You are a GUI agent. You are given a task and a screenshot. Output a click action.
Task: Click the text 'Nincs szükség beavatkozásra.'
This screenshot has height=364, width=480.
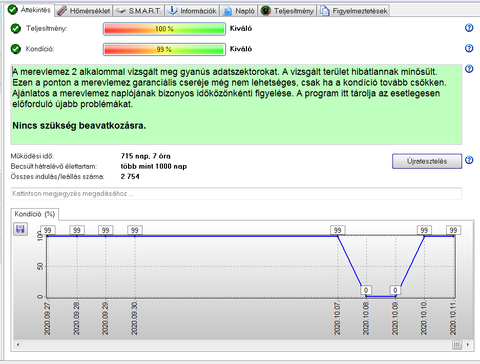pos(79,126)
